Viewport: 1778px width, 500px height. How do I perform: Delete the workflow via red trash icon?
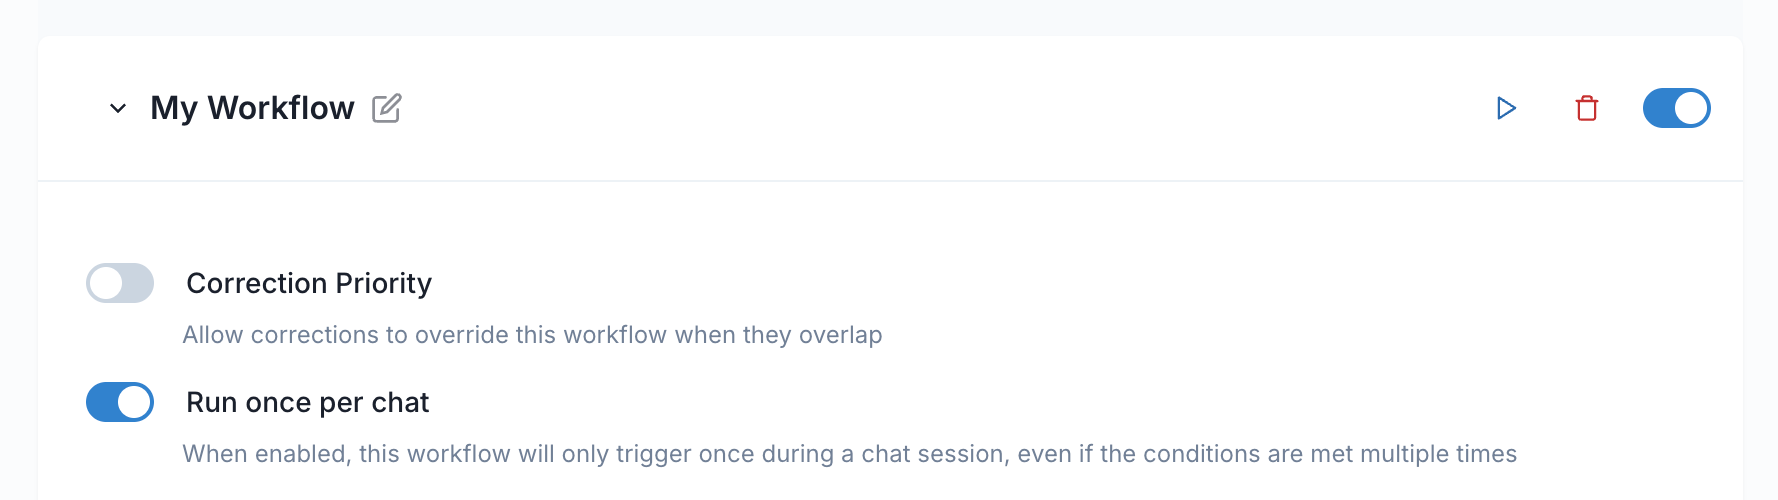1587,108
